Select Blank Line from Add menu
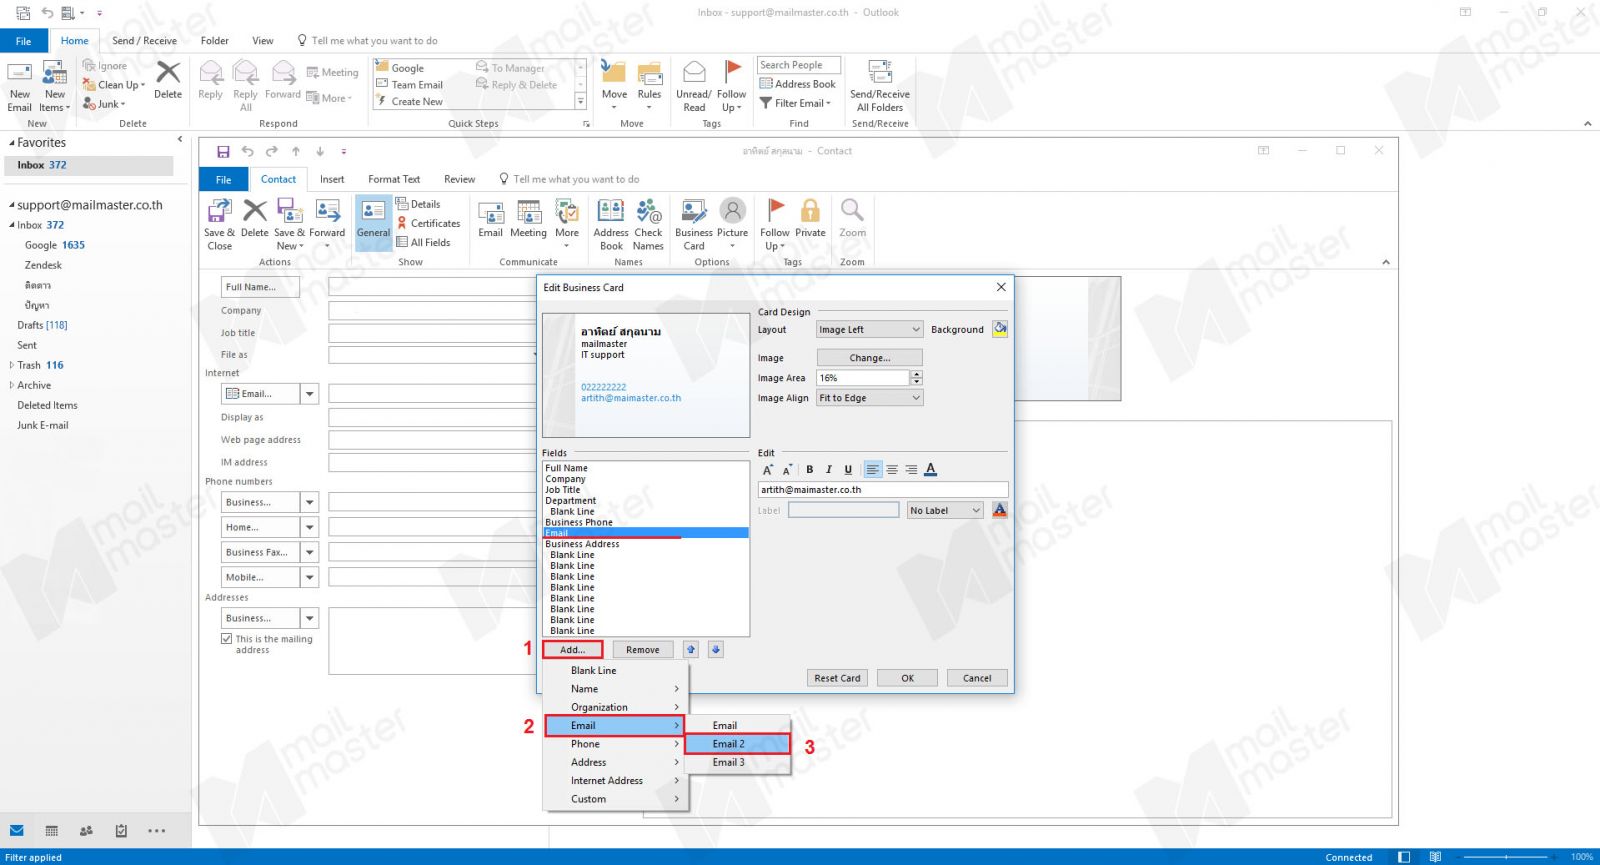This screenshot has width=1600, height=865. pos(615,670)
